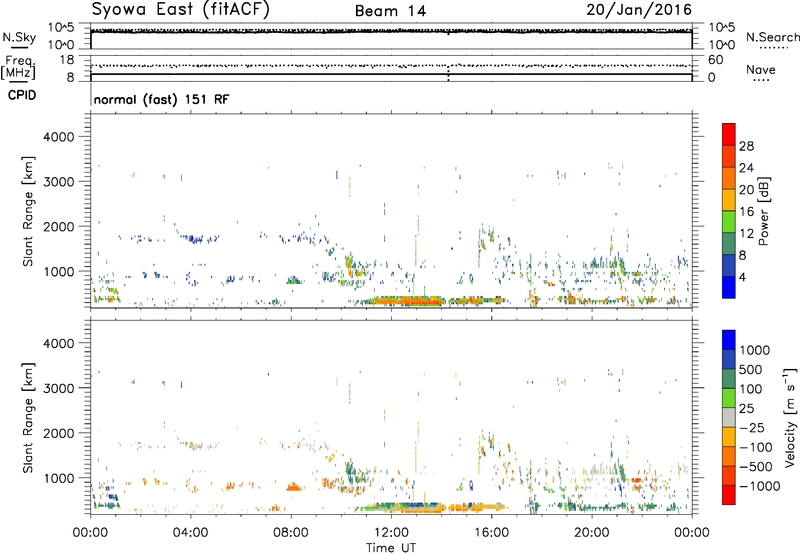Screen dimensions: 800x554
Task: Click the '08:00' time tick label
Action: [x=291, y=533]
